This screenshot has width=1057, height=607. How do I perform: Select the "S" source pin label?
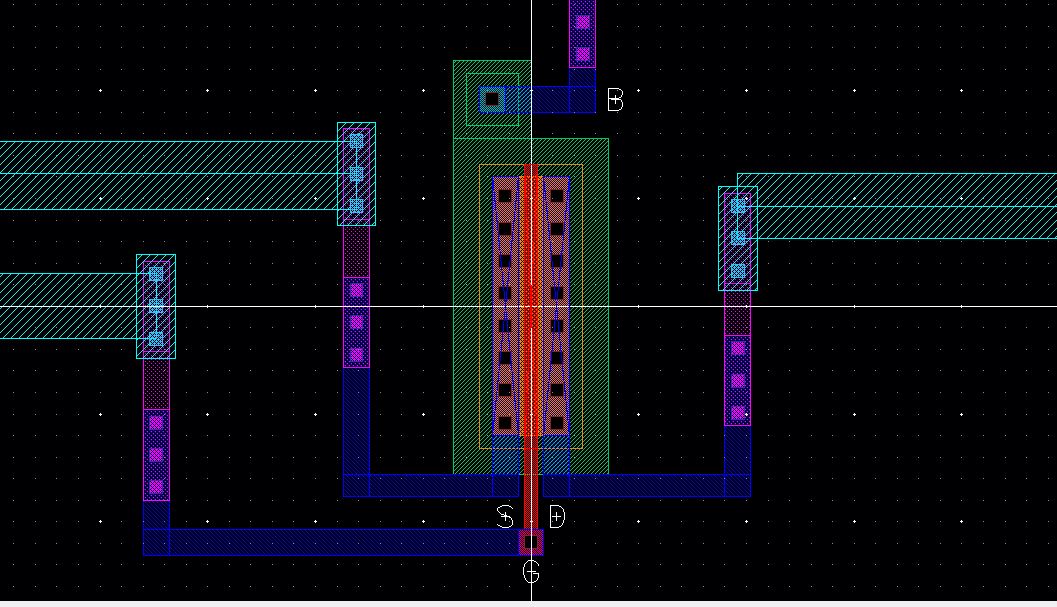click(505, 517)
